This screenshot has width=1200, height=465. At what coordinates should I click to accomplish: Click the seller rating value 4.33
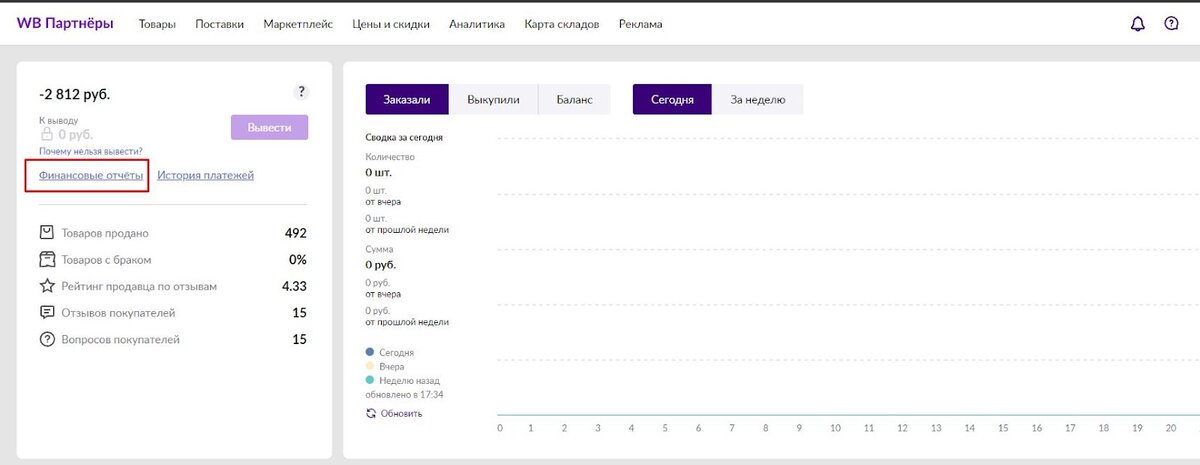[294, 286]
